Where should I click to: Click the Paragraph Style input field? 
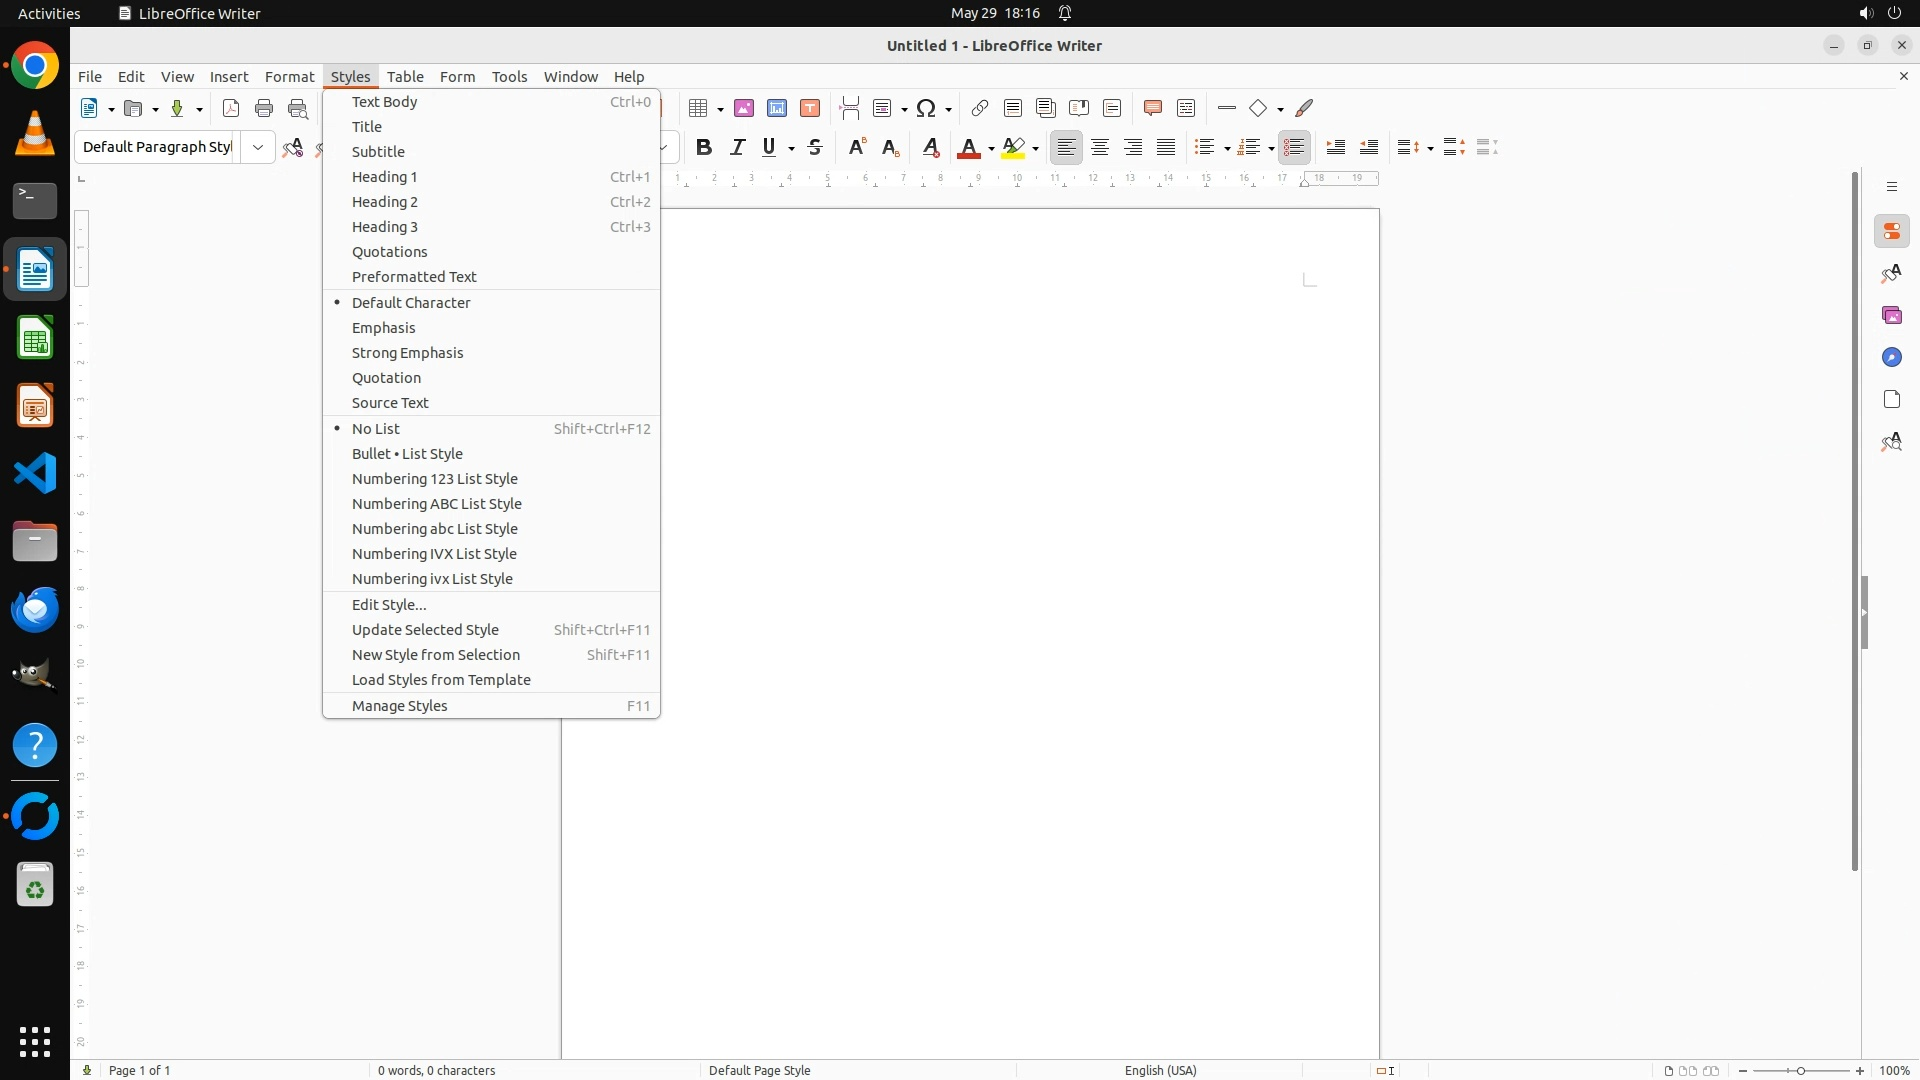click(157, 147)
